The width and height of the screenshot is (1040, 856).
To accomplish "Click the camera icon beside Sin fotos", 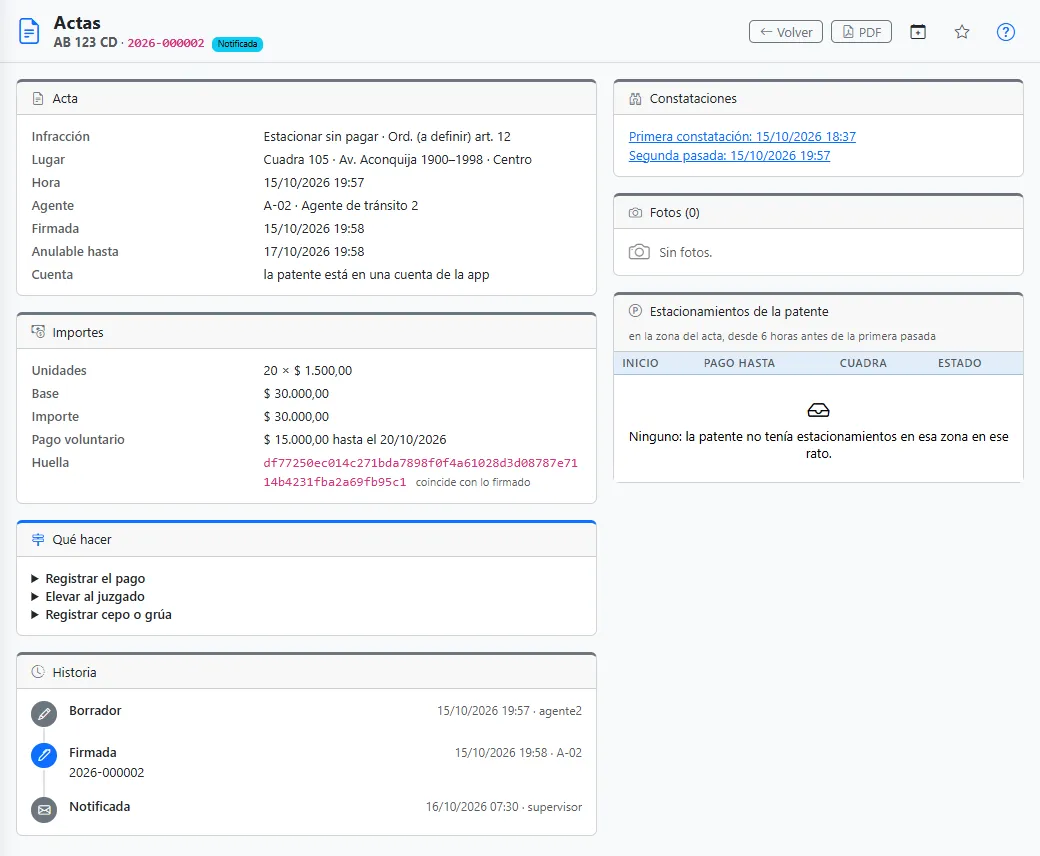I will pos(639,252).
